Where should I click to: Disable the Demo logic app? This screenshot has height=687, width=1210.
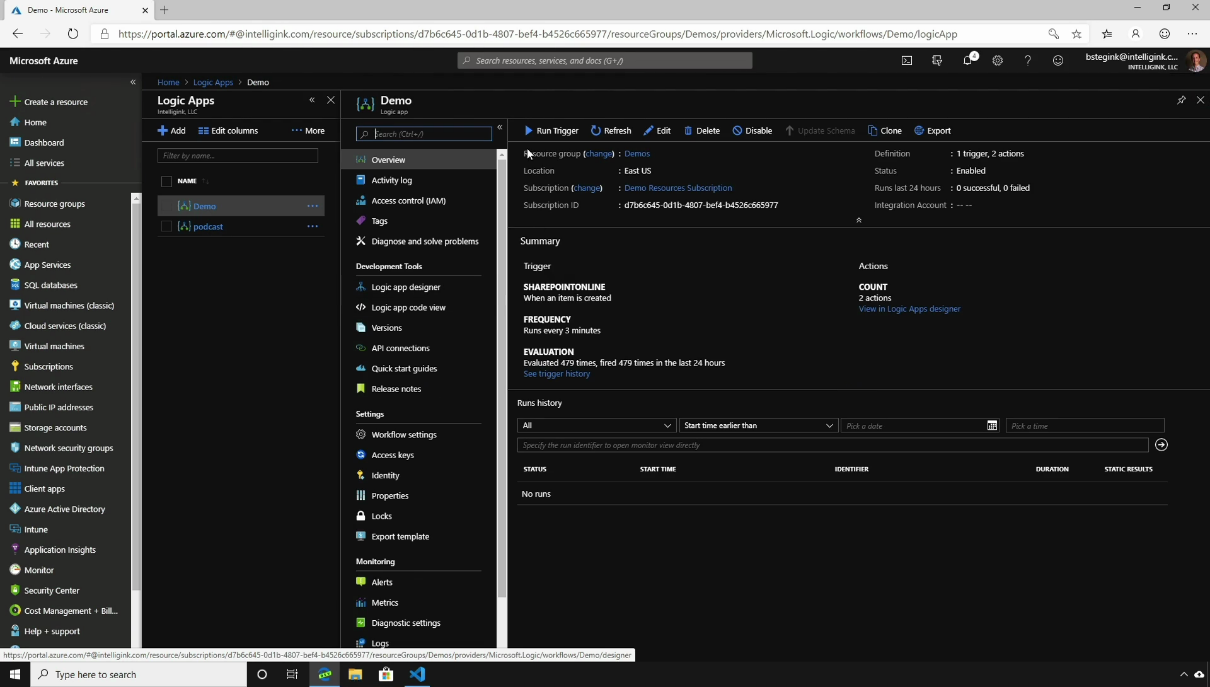point(752,131)
